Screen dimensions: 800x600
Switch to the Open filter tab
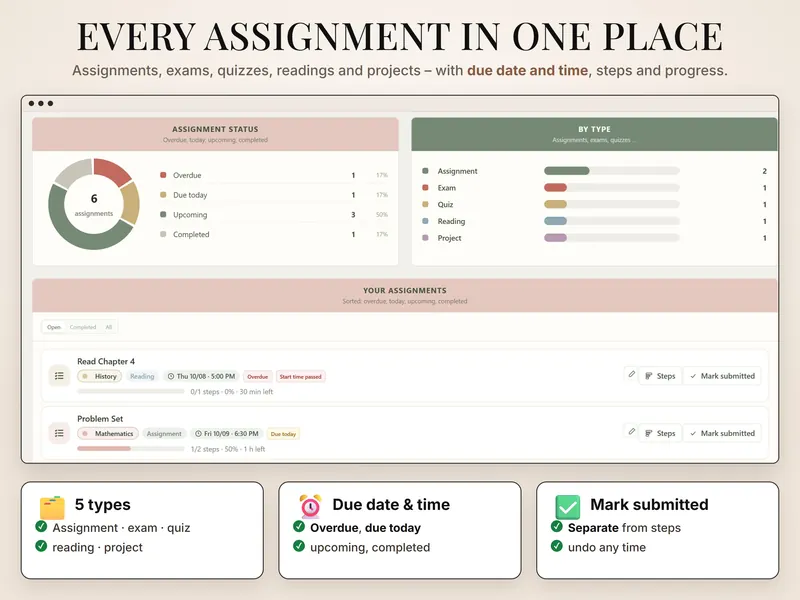tap(54, 327)
